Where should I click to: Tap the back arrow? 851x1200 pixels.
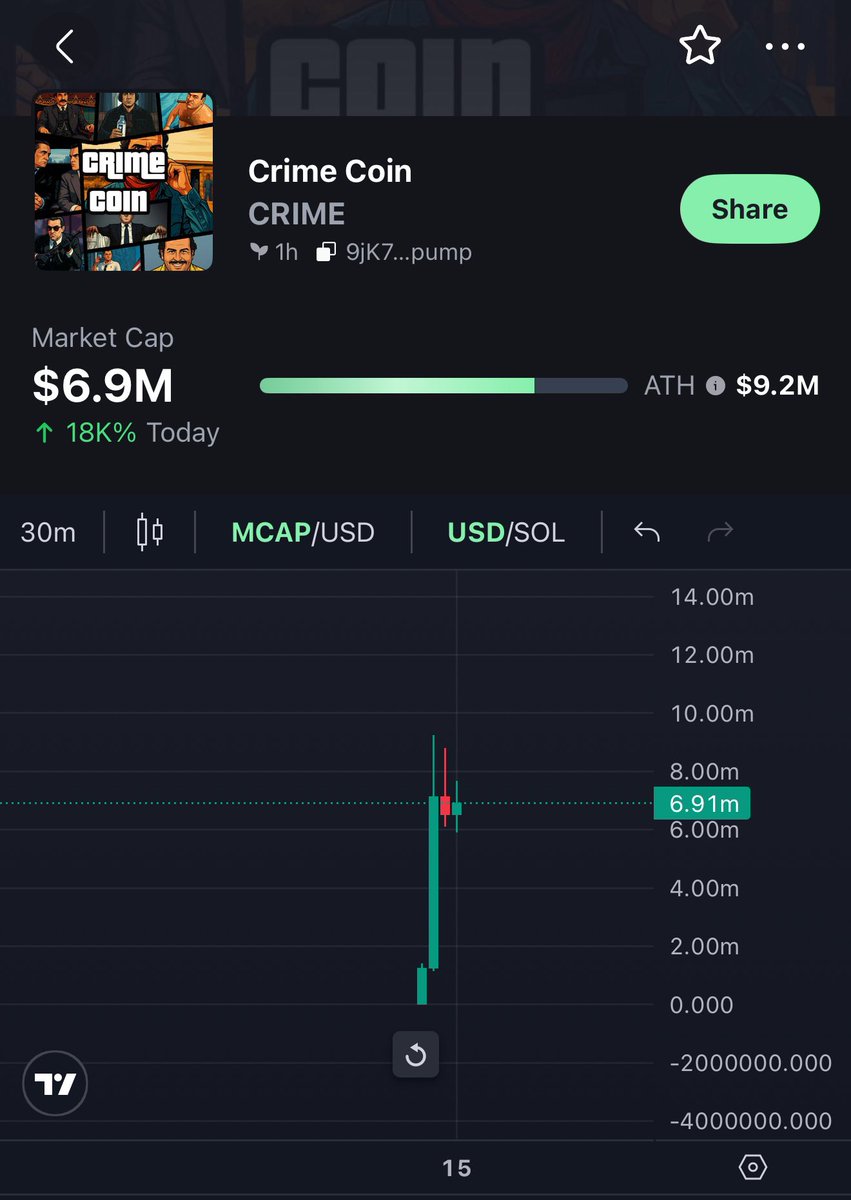click(65, 46)
